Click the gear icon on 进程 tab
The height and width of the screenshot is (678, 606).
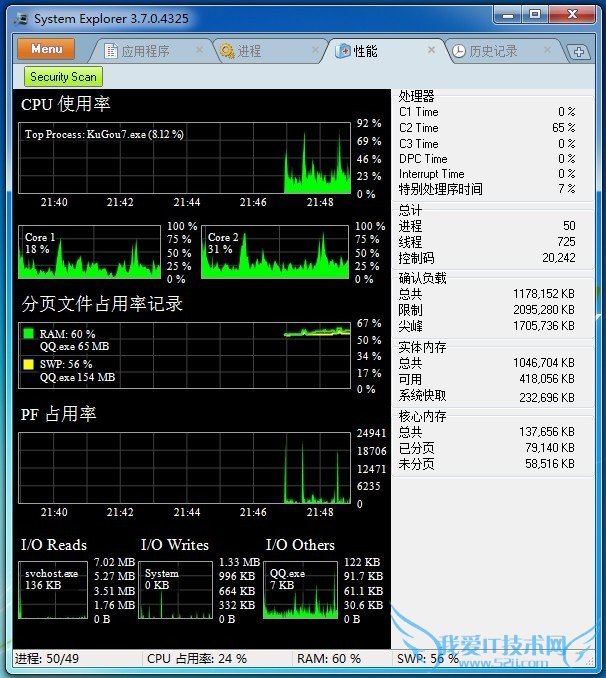pyautogui.click(x=227, y=51)
